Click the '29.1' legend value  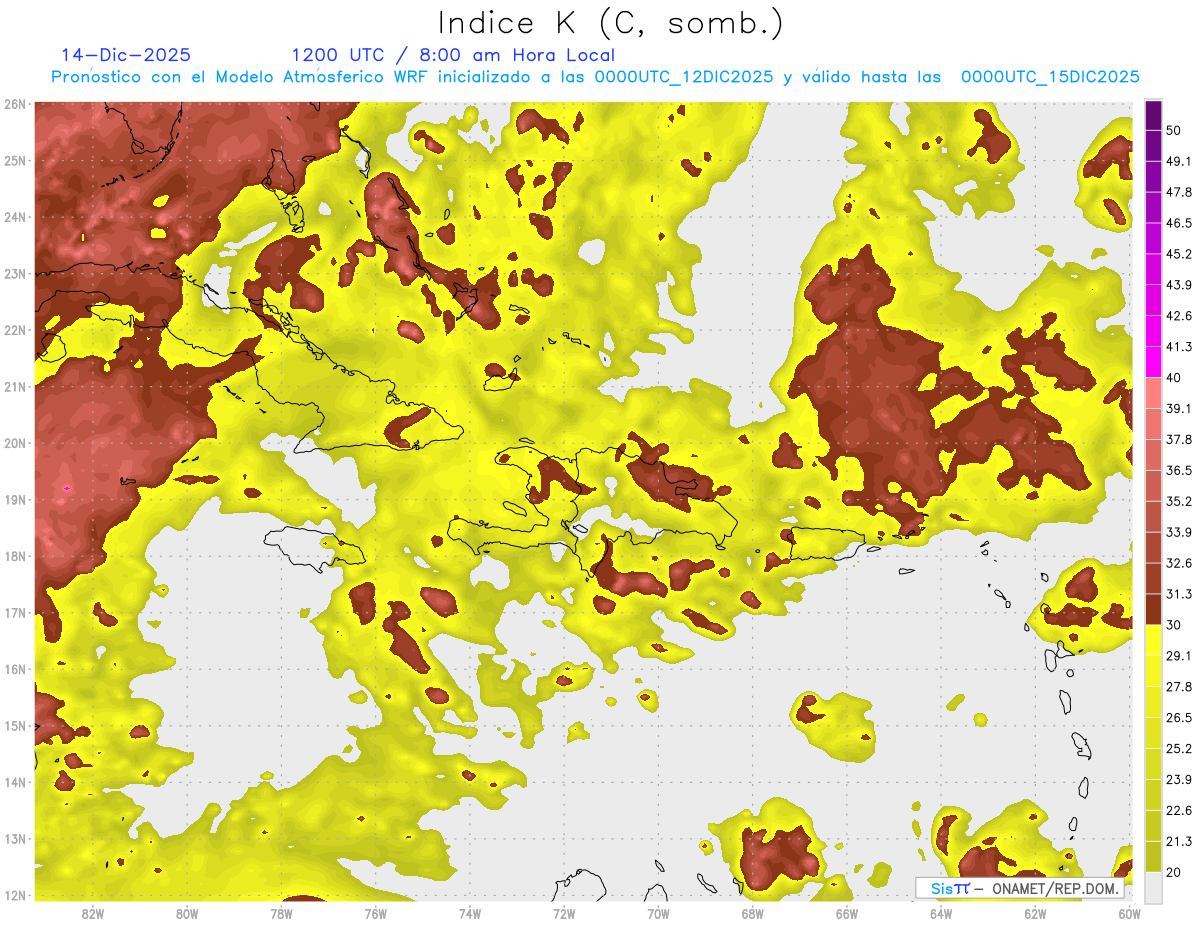tap(1180, 656)
